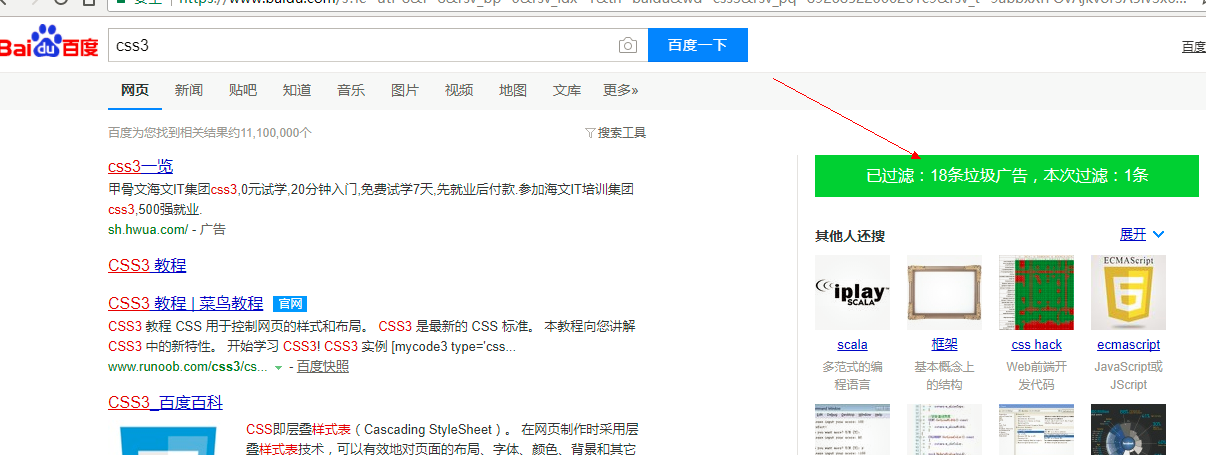1206x455 pixels.
Task: Open the scala related link
Action: coord(853,344)
